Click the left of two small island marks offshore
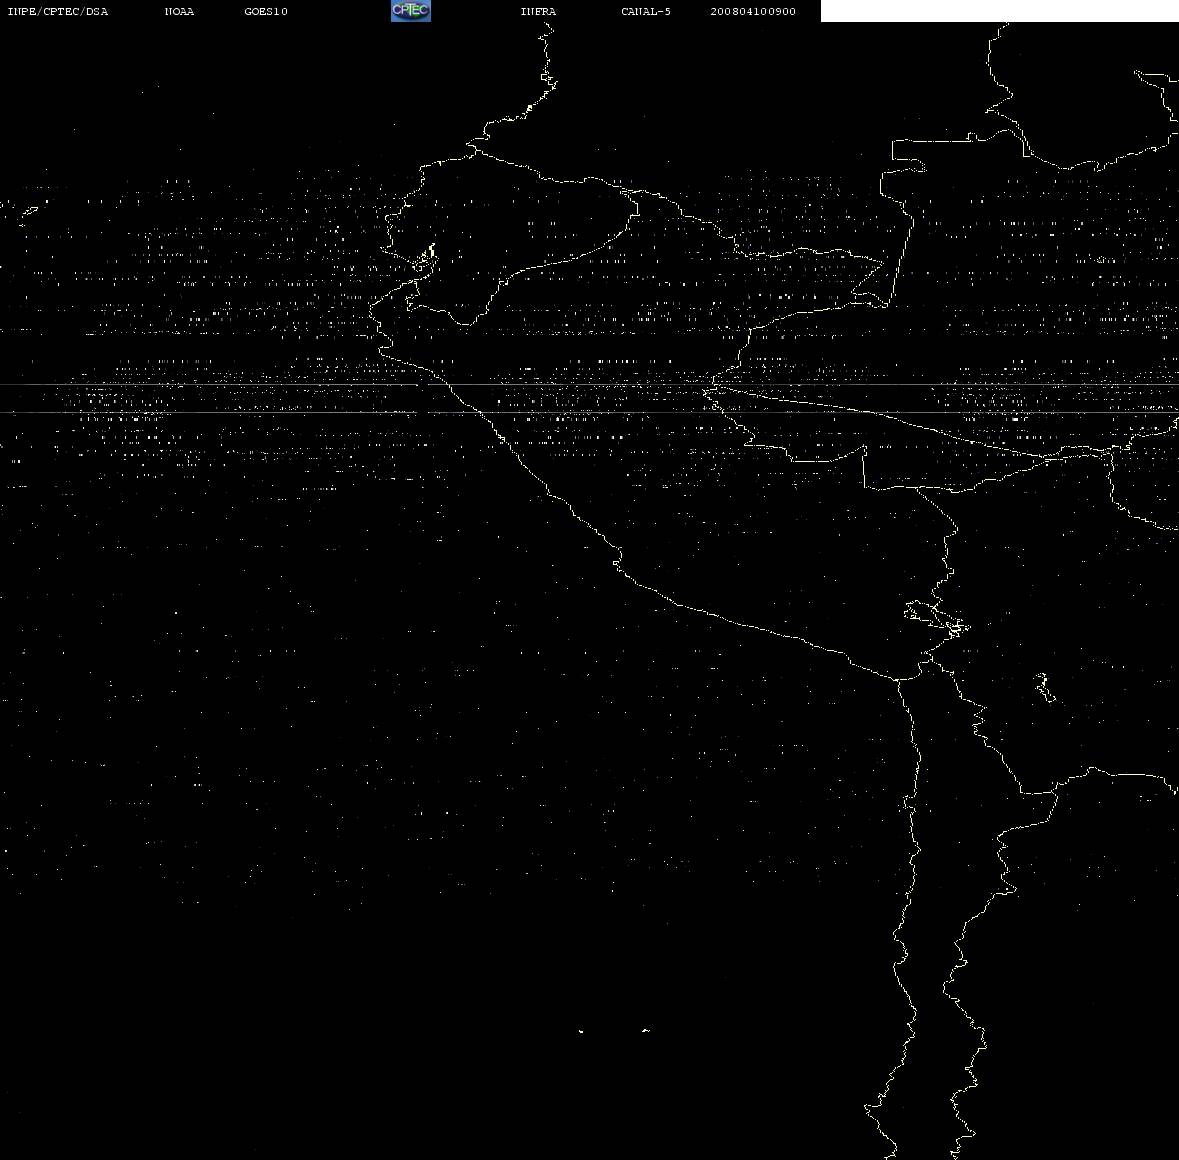Image resolution: width=1179 pixels, height=1160 pixels. pos(580,1031)
